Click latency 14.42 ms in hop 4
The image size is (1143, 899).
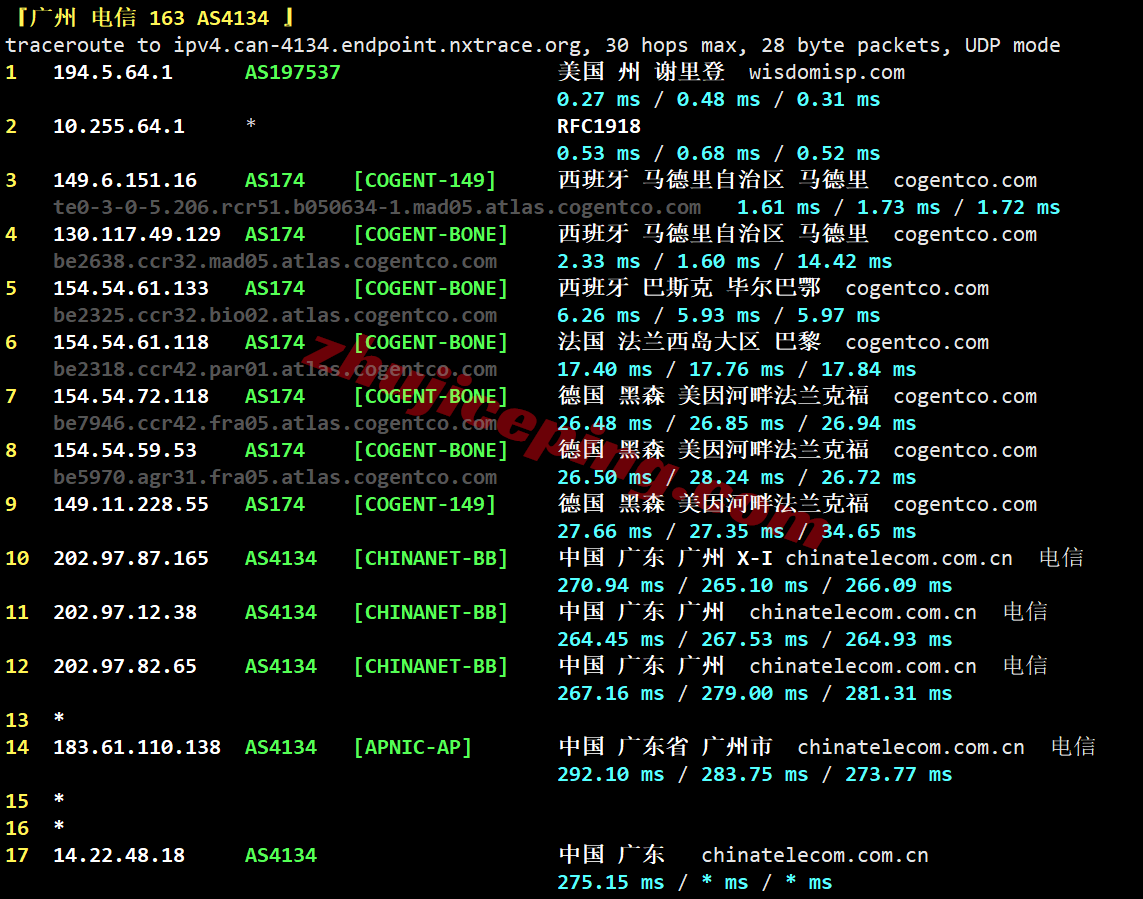845,261
